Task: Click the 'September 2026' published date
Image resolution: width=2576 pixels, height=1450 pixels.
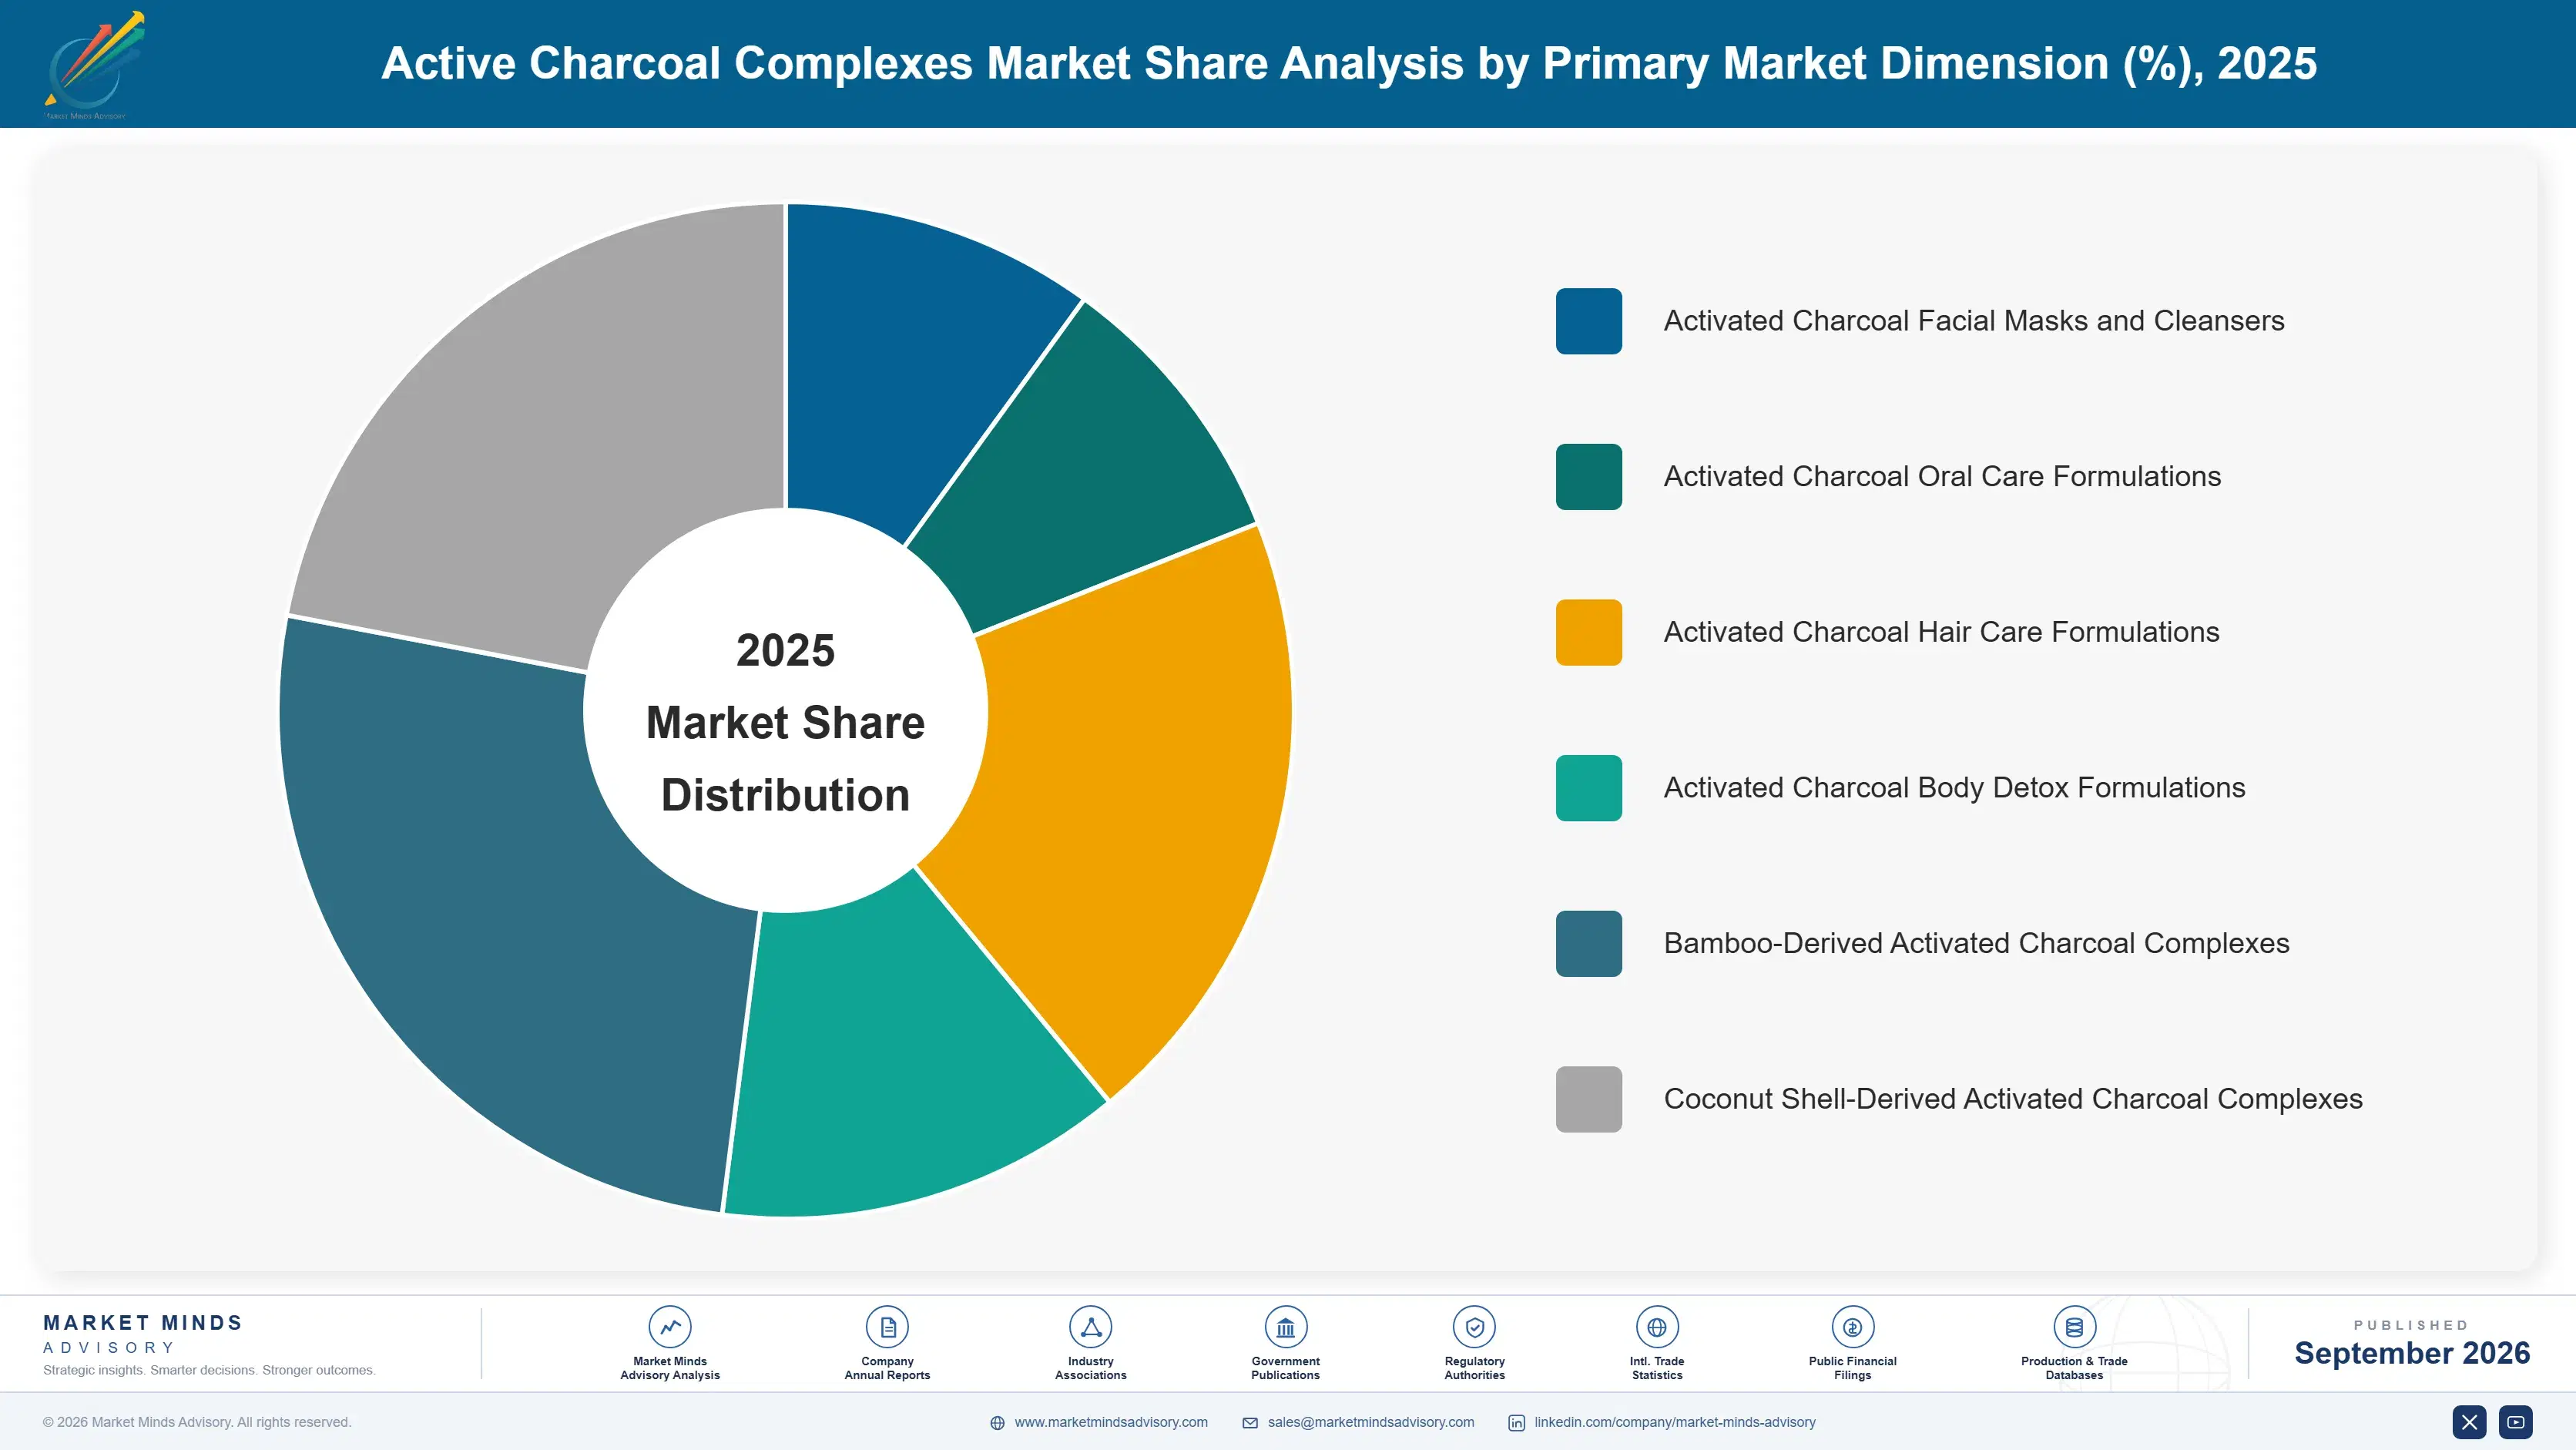Action: 2412,1353
